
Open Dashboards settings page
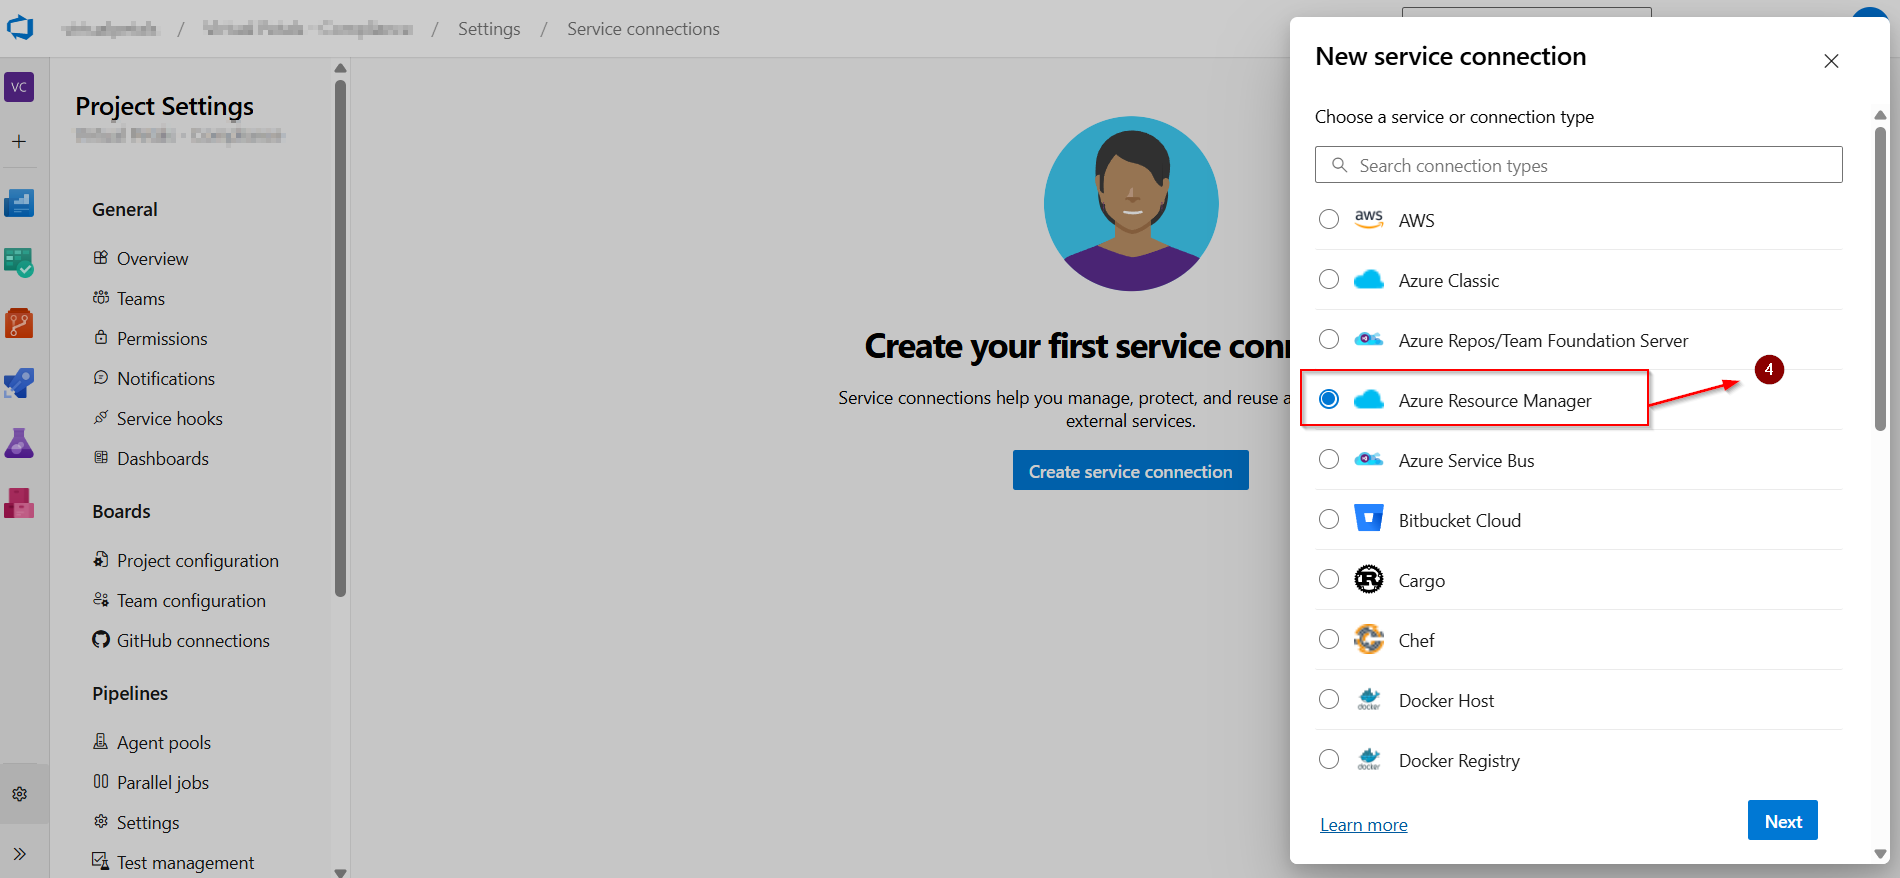[x=163, y=459]
